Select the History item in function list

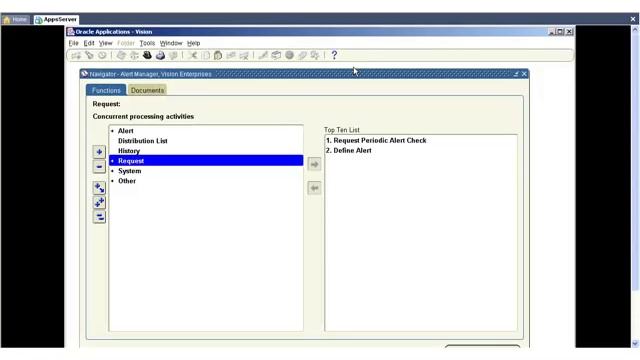[x=129, y=151]
